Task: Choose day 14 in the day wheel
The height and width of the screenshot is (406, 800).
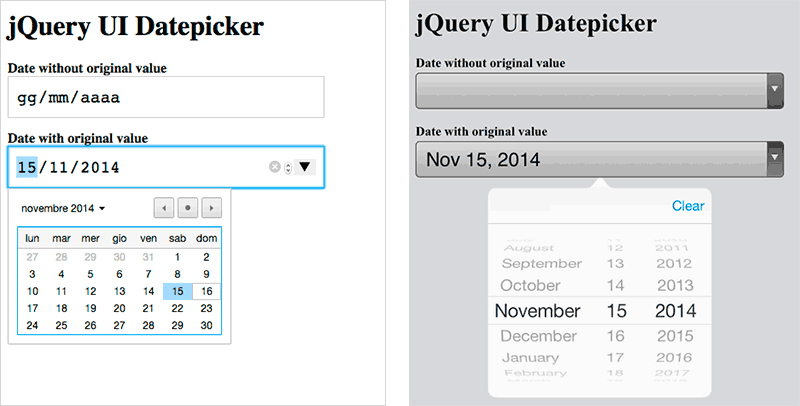Action: point(616,286)
